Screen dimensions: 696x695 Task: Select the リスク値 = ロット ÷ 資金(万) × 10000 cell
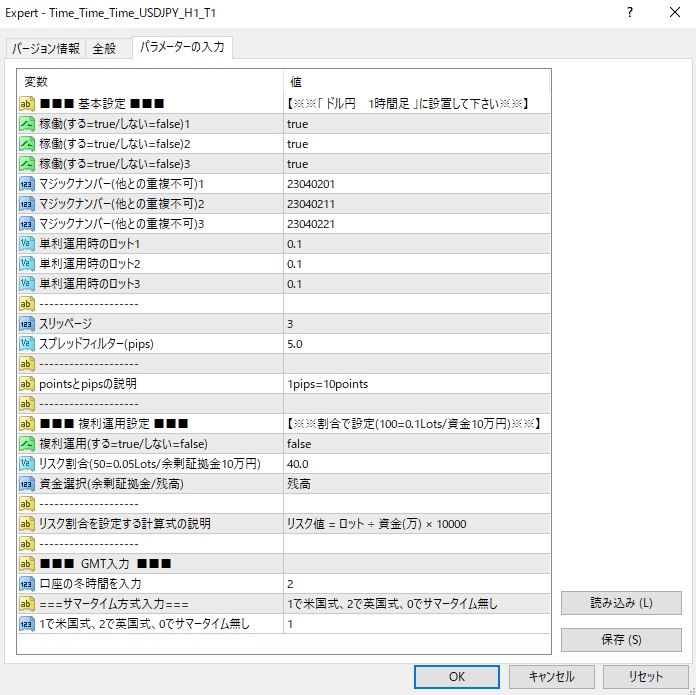[x=416, y=524]
